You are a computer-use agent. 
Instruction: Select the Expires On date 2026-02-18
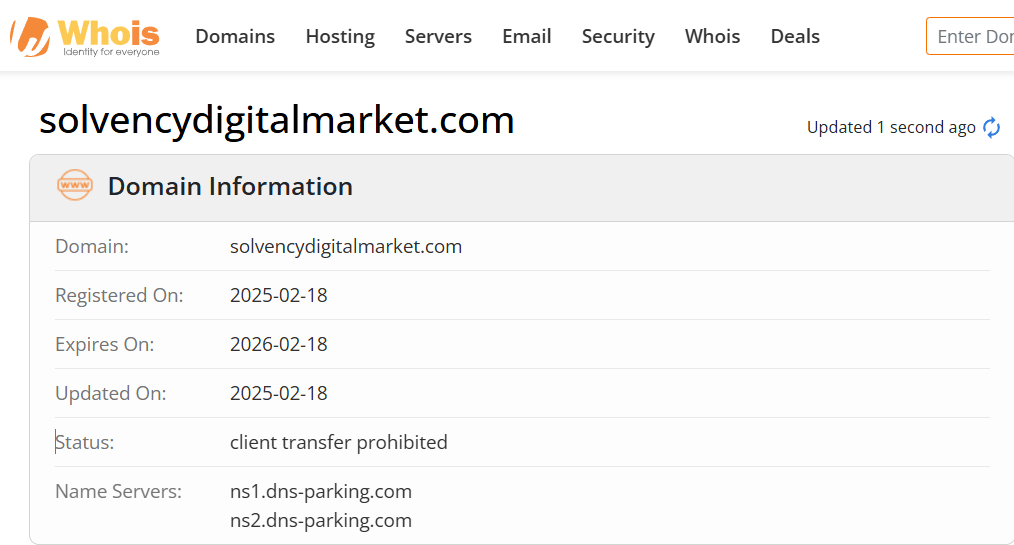click(279, 345)
